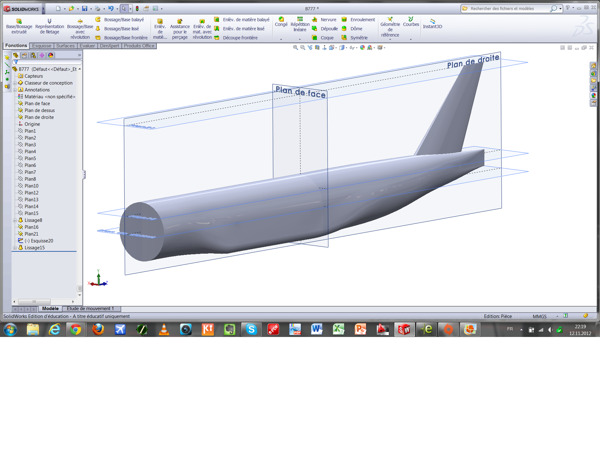
Task: Click the rebuild traffic light icon
Action: [137, 8]
